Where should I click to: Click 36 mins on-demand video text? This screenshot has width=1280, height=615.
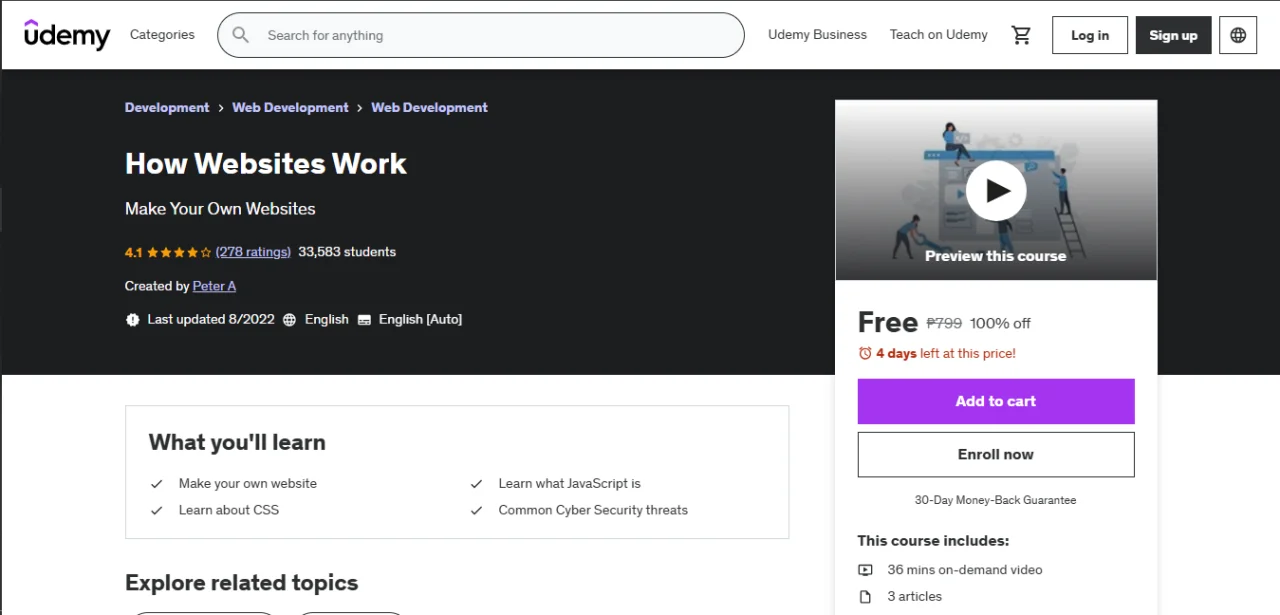pos(965,570)
